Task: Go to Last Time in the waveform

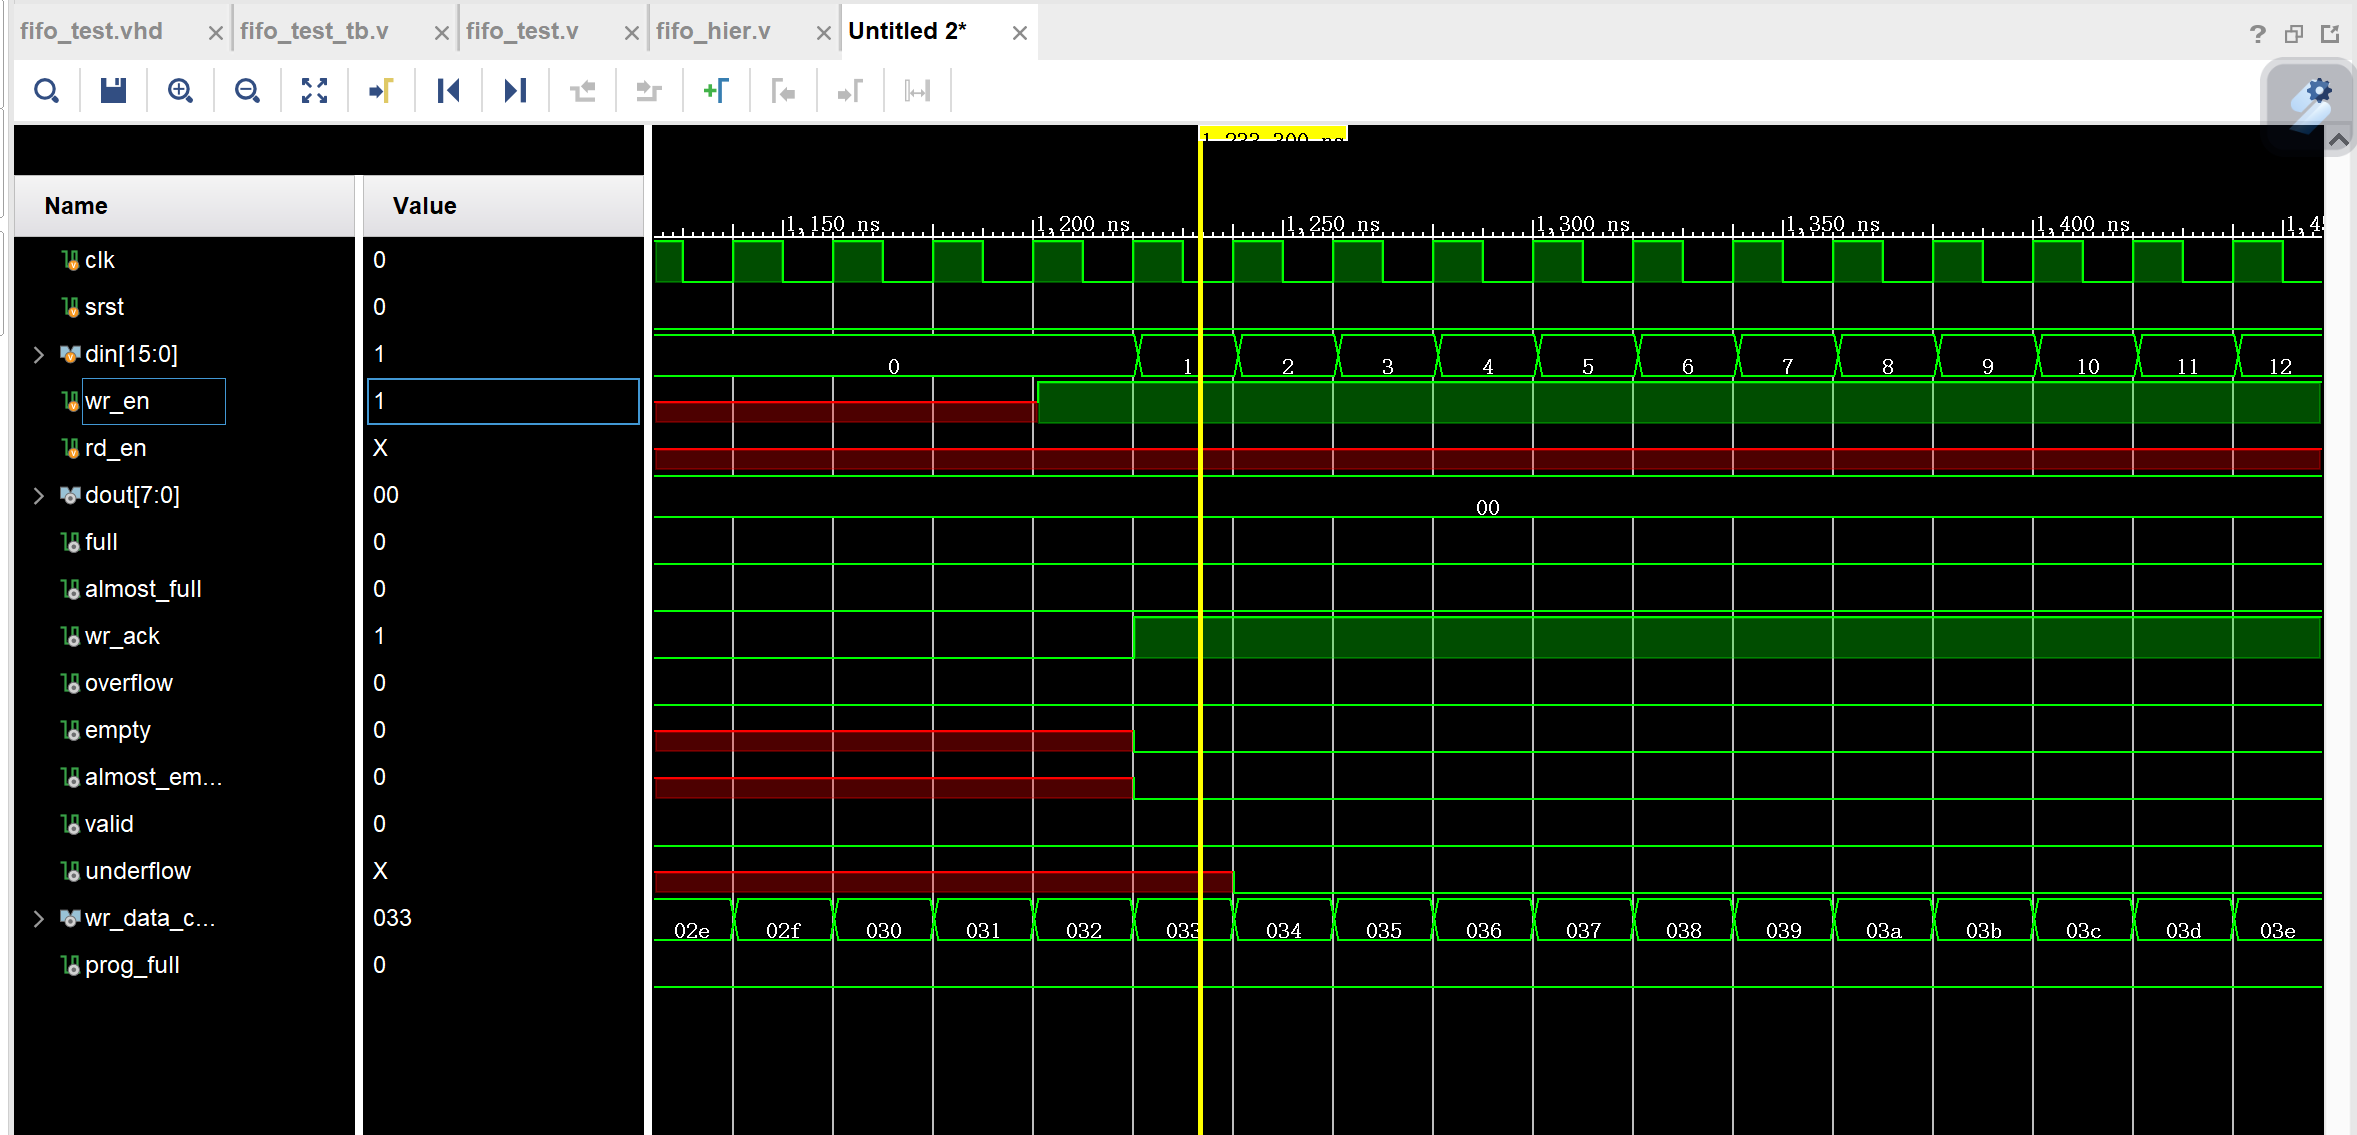Action: point(516,90)
